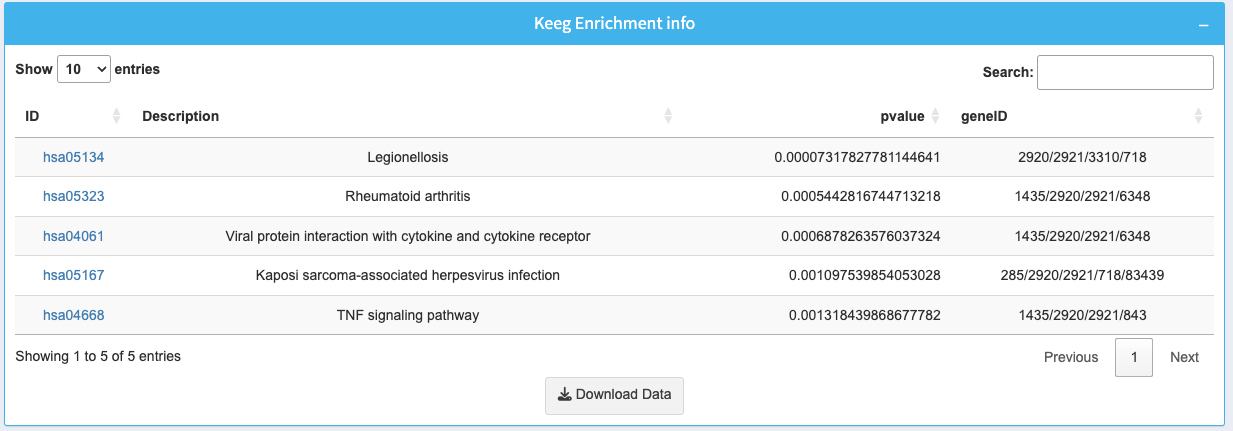
Task: Open the hsa04668 pathway link
Action: pos(73,315)
